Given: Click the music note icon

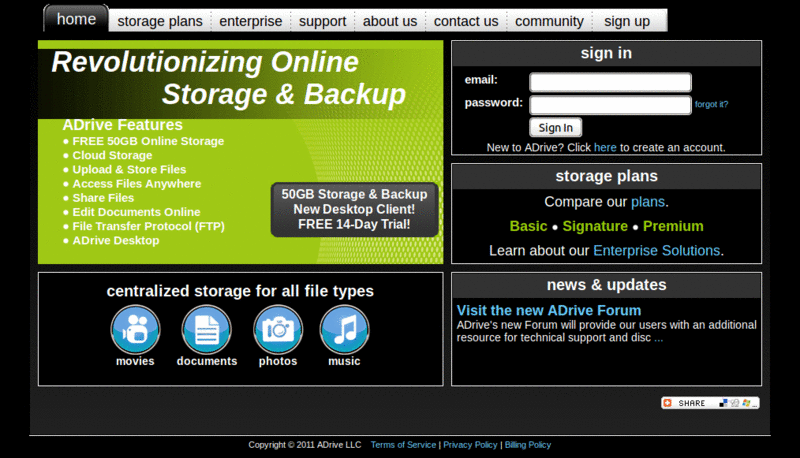Looking at the screenshot, I should click(x=344, y=329).
